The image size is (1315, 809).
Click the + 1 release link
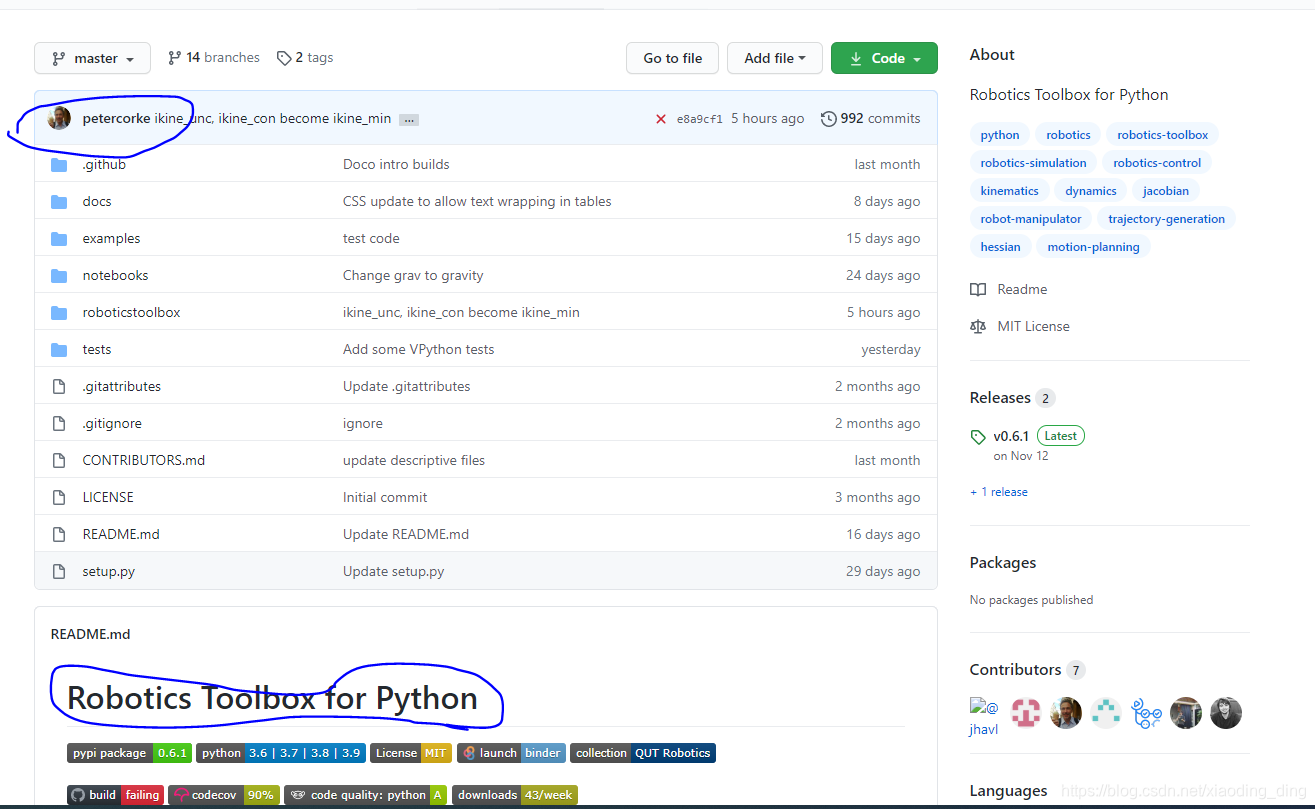coord(998,491)
